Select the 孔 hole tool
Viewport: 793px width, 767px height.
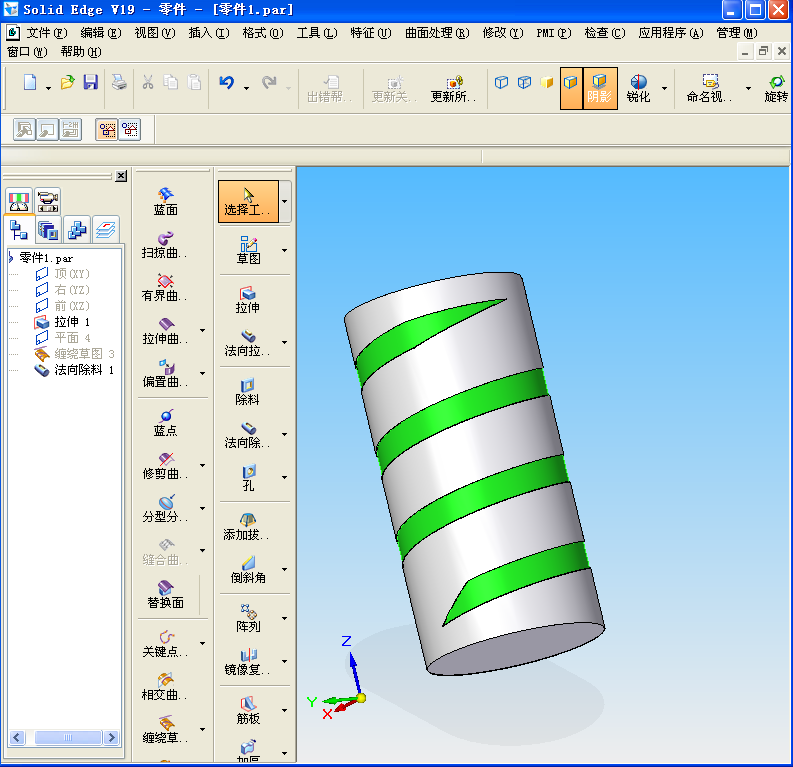248,478
